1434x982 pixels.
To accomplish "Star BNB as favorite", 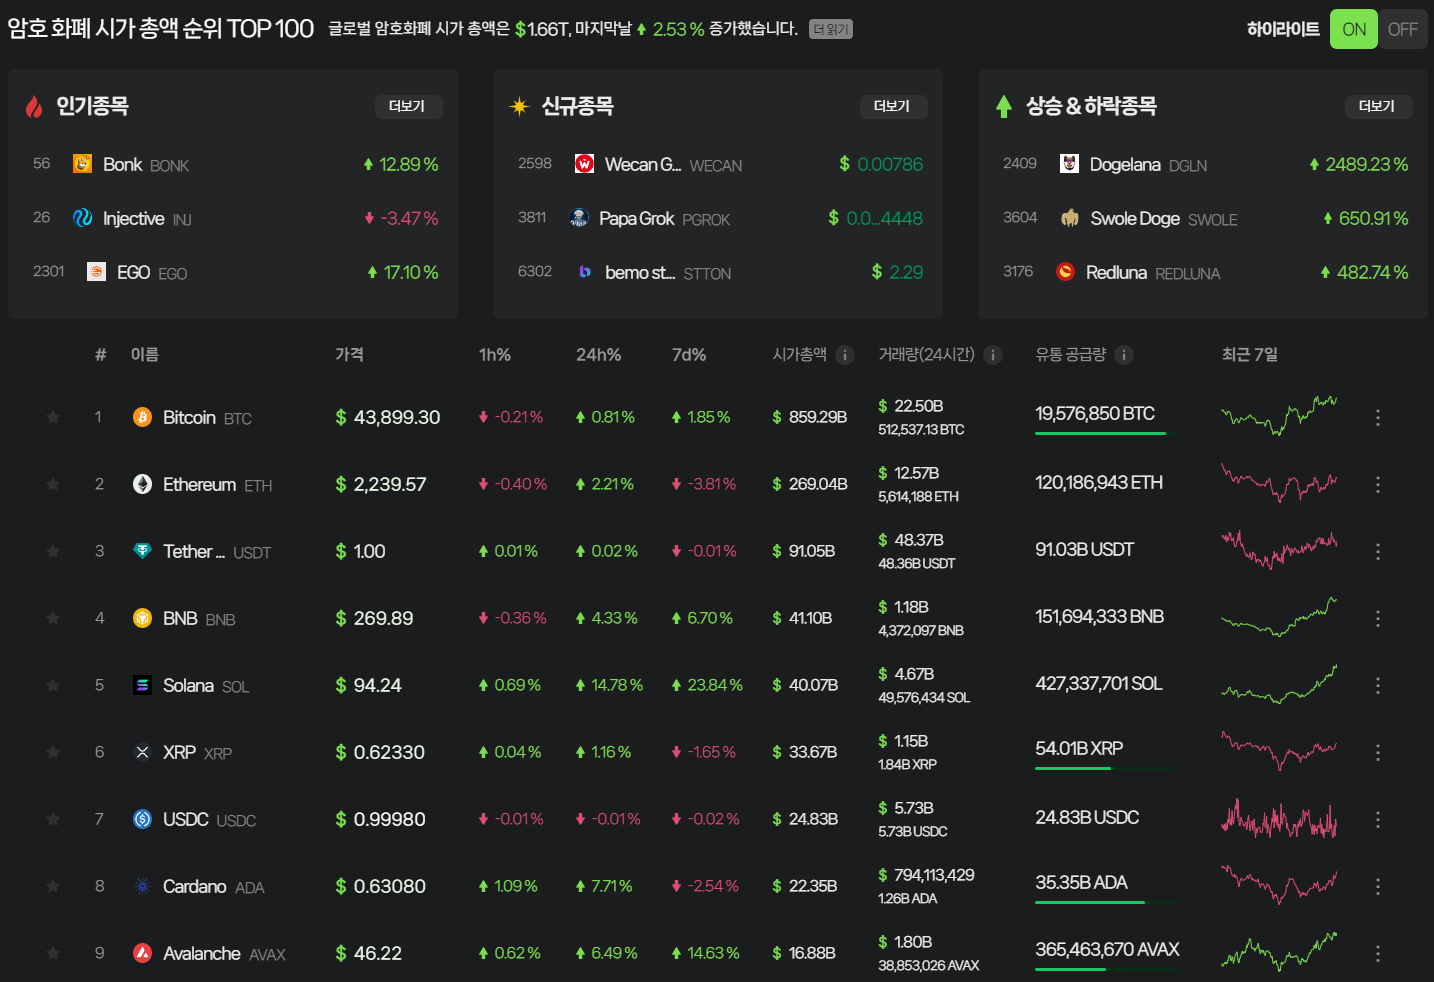I will 53,618.
